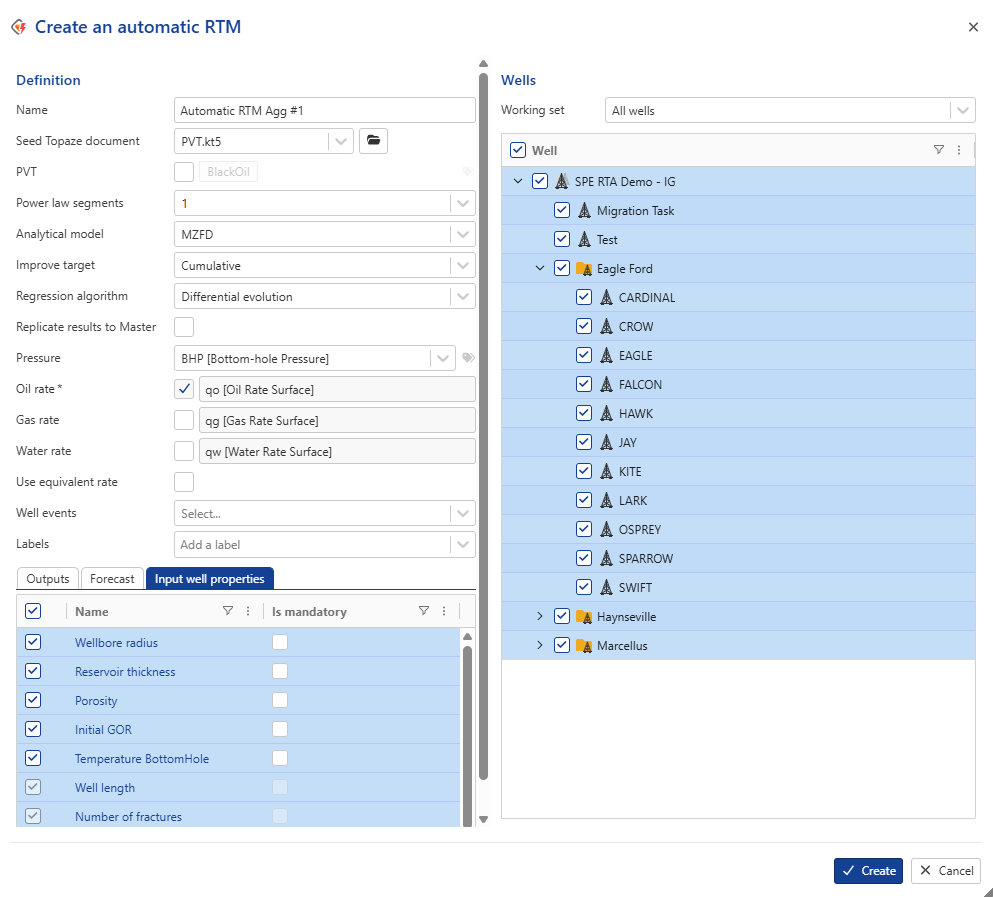Image resolution: width=993 pixels, height=898 pixels.
Task: Switch to the Forecast tab
Action: point(112,579)
